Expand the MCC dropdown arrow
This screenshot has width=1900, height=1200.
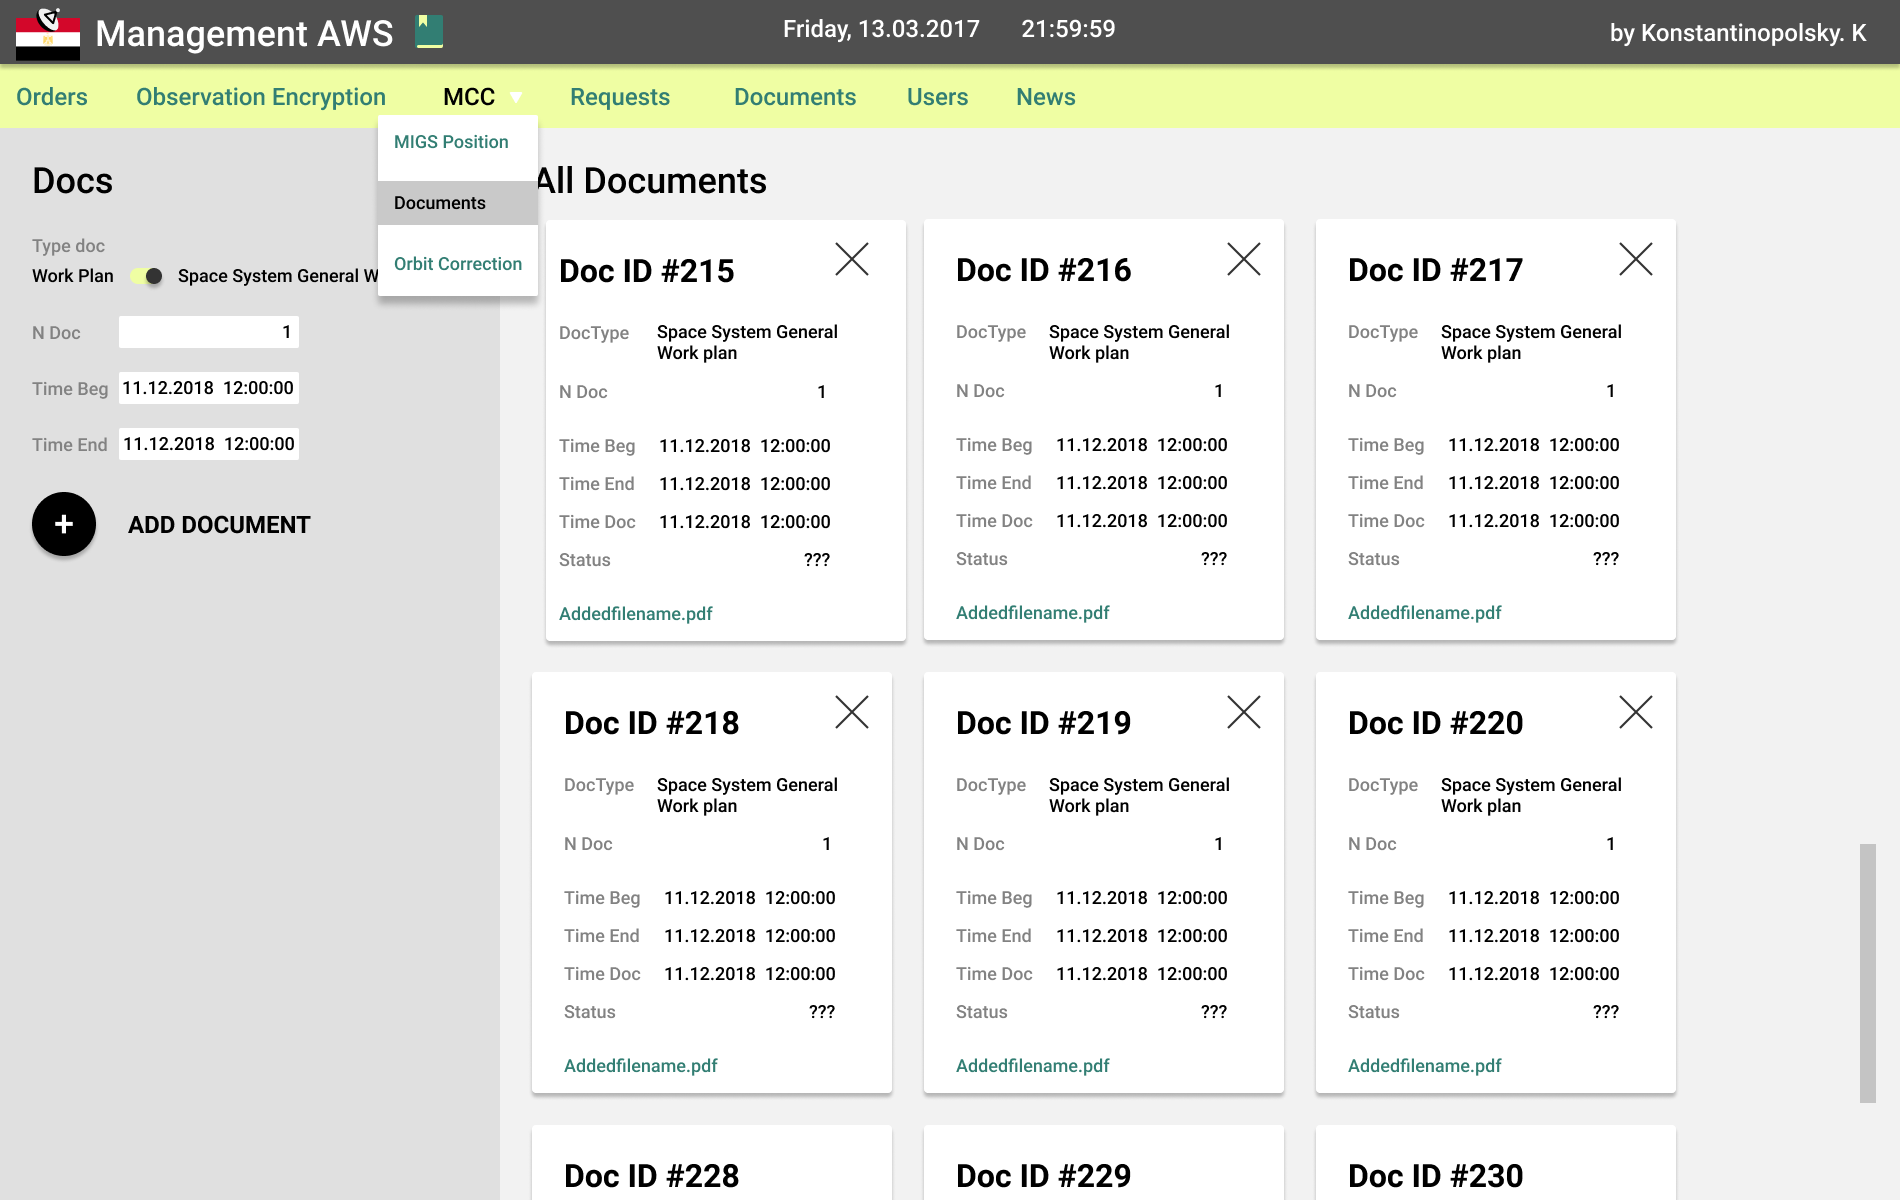(516, 98)
